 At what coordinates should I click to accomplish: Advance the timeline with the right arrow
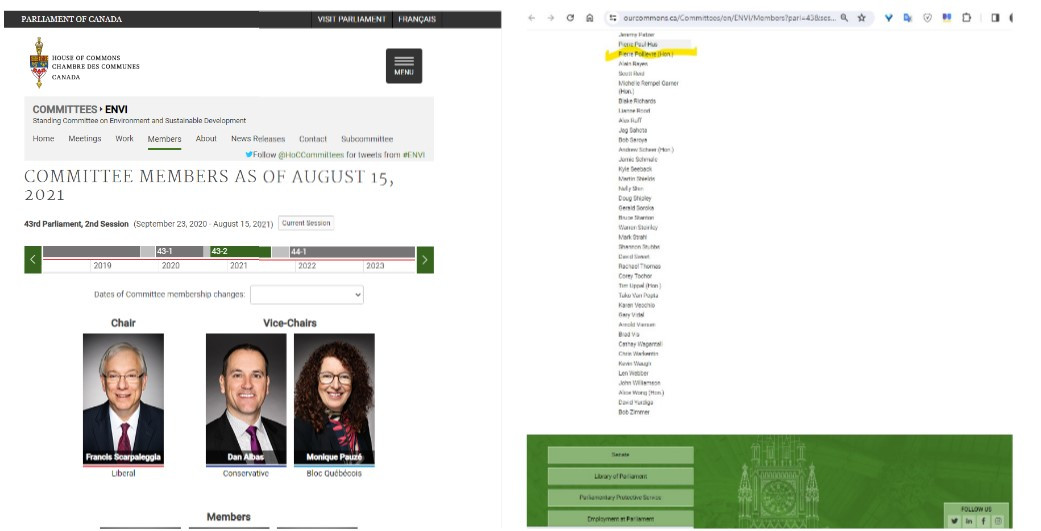(x=425, y=260)
